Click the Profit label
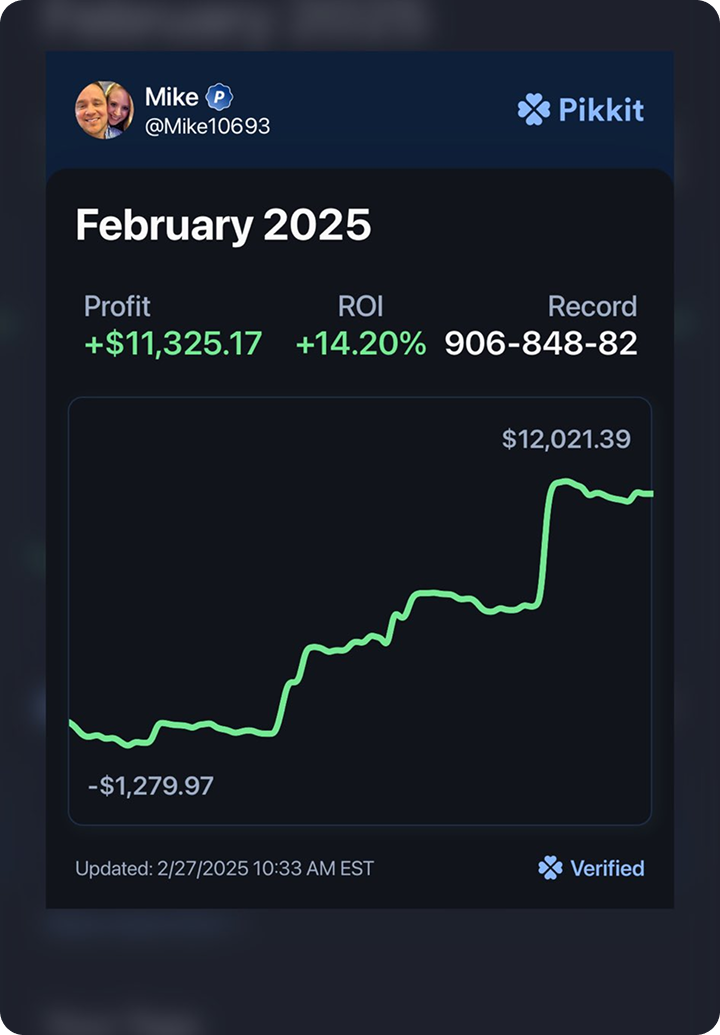The image size is (720, 1035). coord(117,306)
